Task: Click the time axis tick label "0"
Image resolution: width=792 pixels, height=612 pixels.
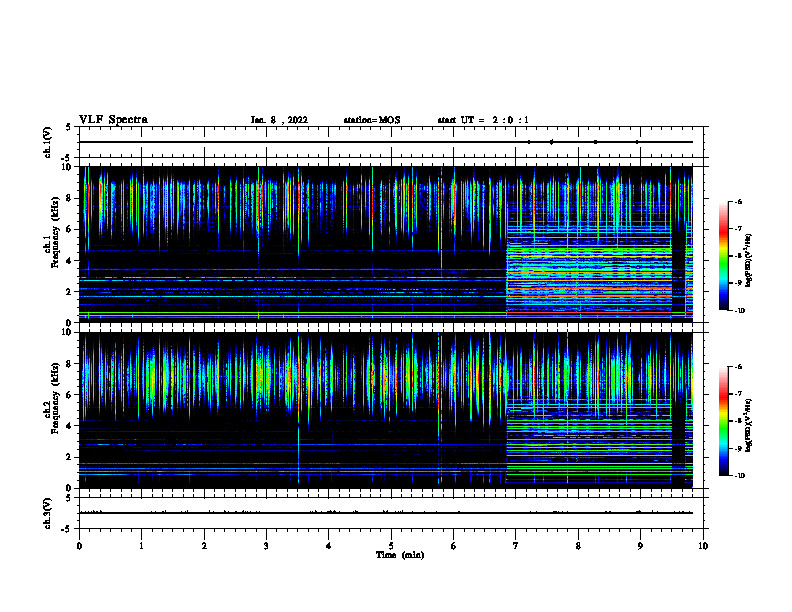Action: 79,546
